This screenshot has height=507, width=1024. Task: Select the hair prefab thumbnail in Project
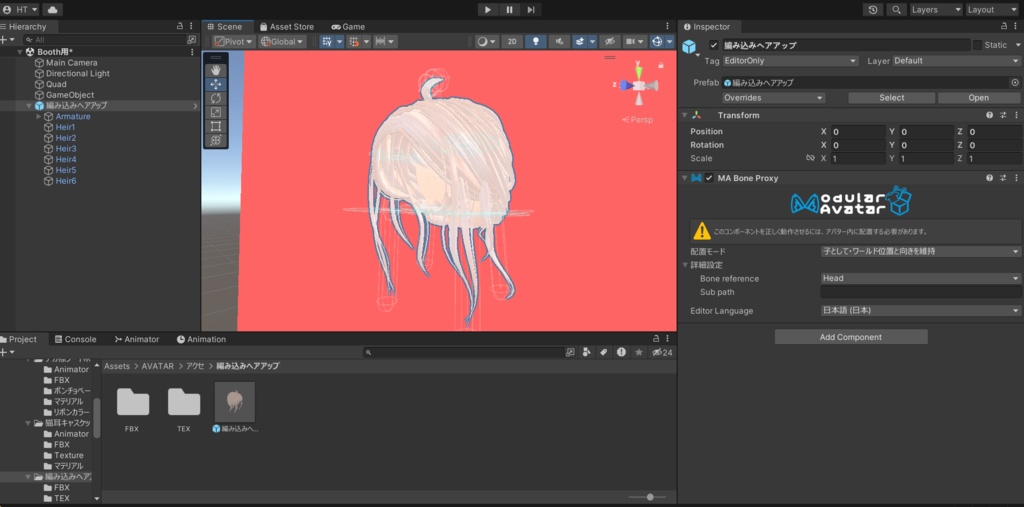[x=235, y=402]
